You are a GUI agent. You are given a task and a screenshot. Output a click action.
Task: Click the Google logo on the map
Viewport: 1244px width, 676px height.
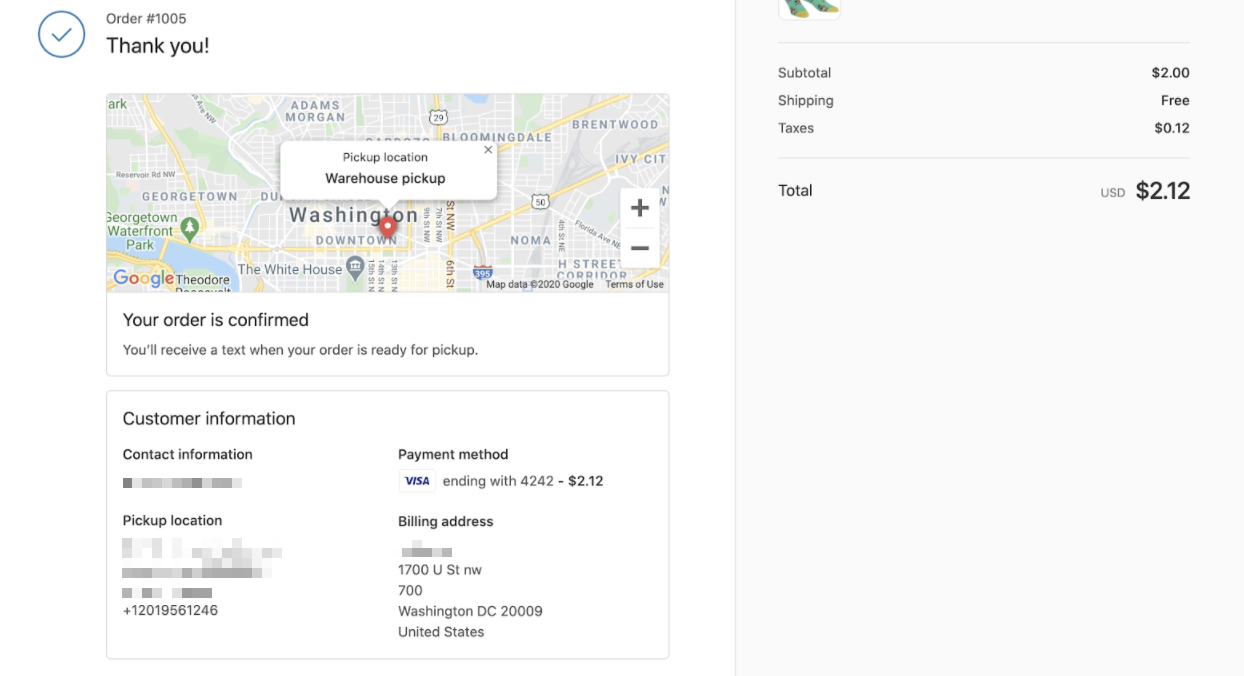(143, 278)
